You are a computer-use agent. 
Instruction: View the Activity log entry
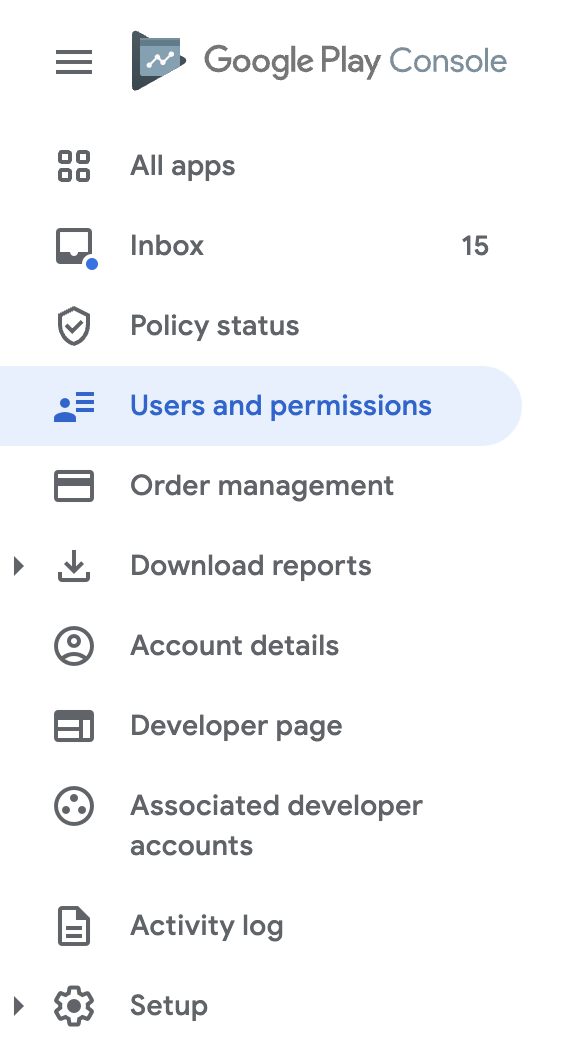click(206, 926)
